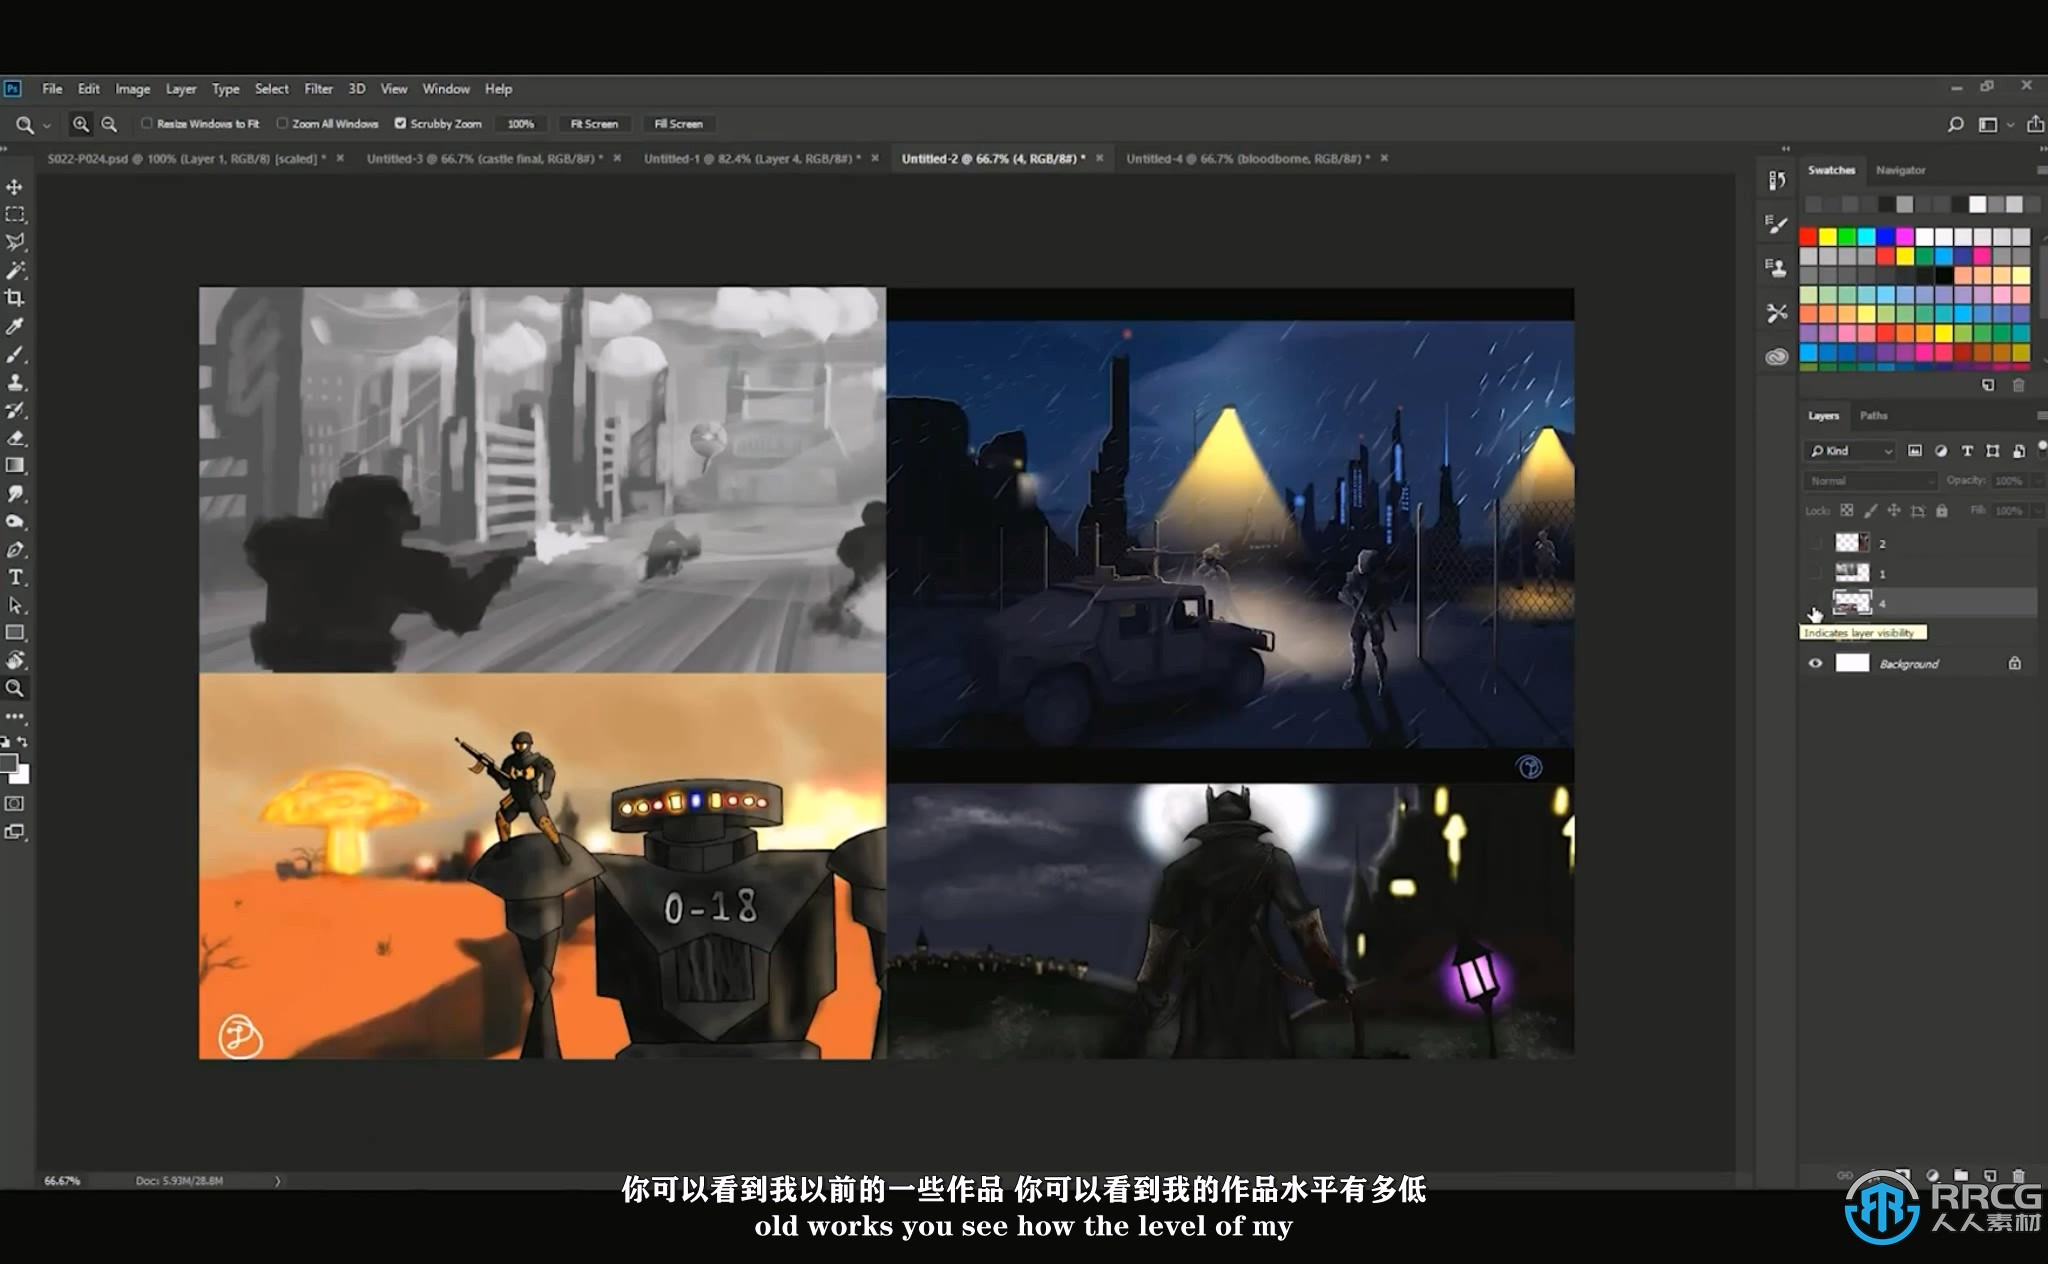This screenshot has width=2048, height=1264.
Task: Show layer 2 via its visibility box
Action: pos(1816,543)
